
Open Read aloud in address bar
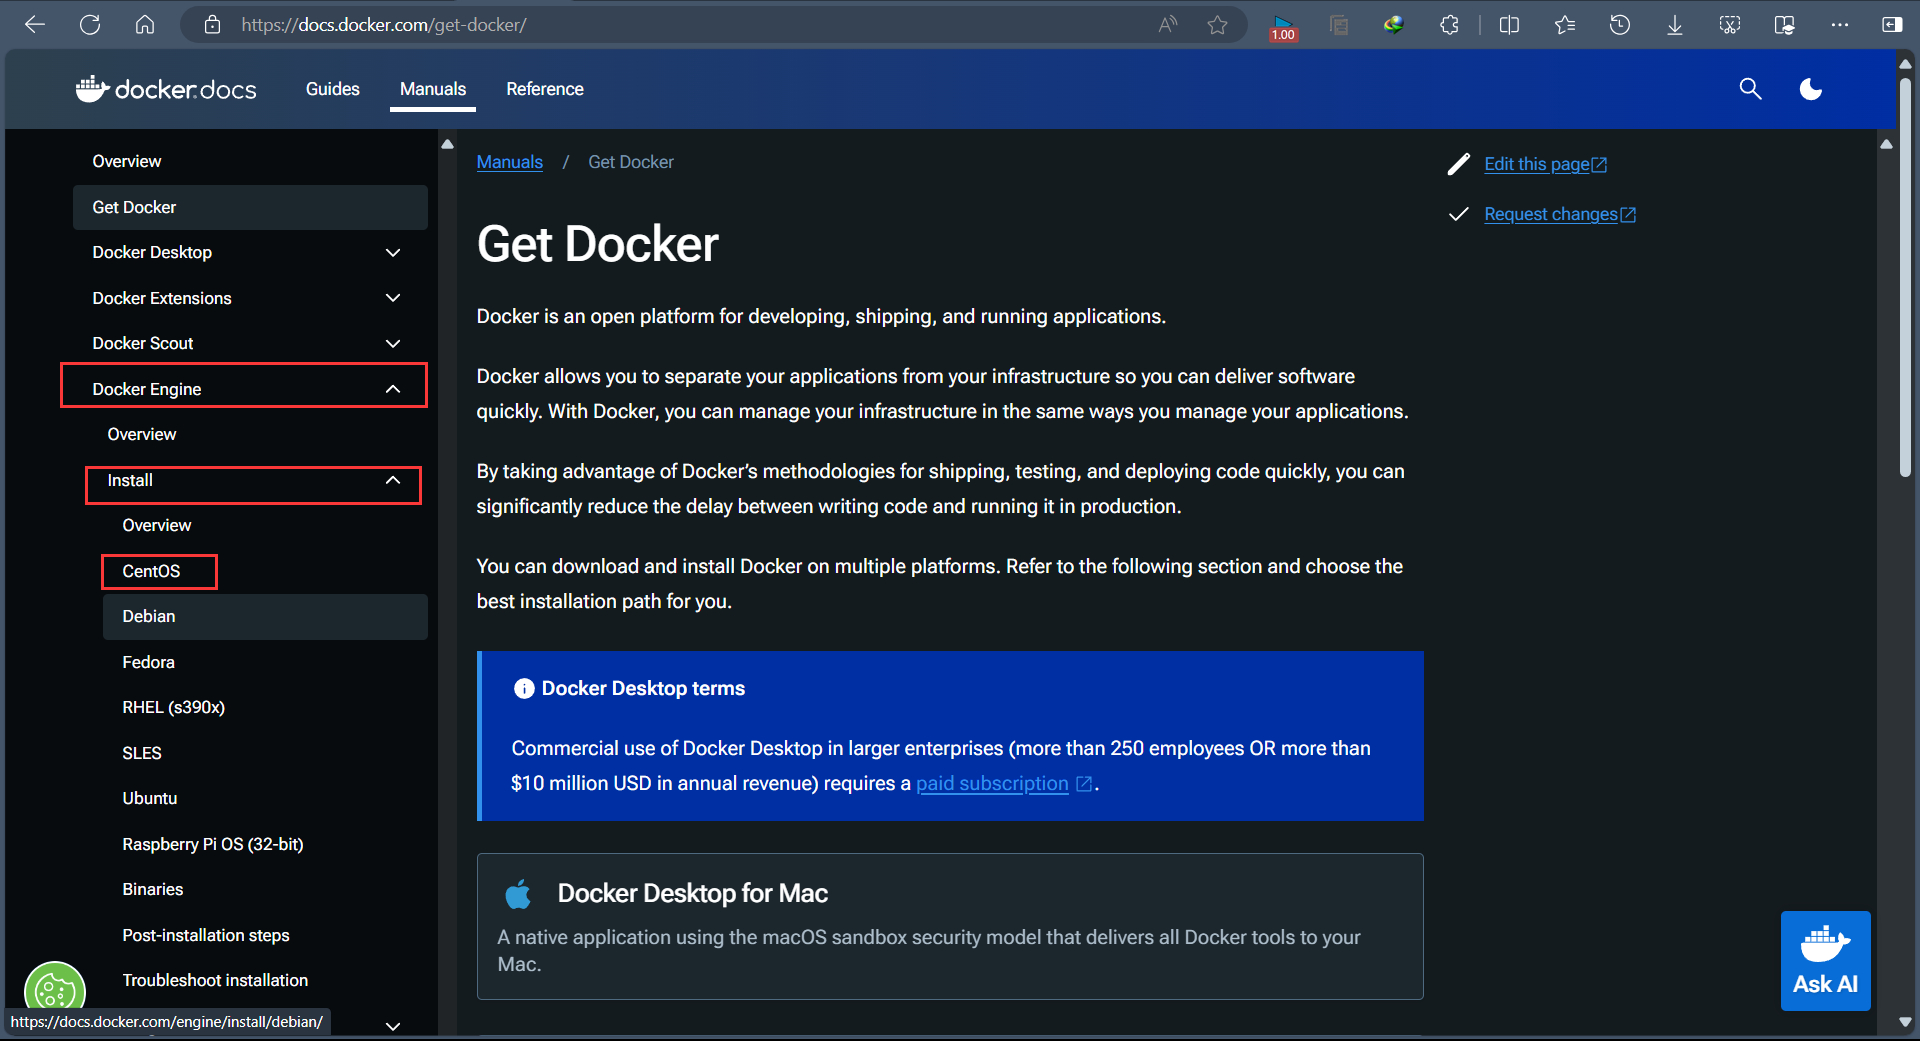click(1167, 25)
